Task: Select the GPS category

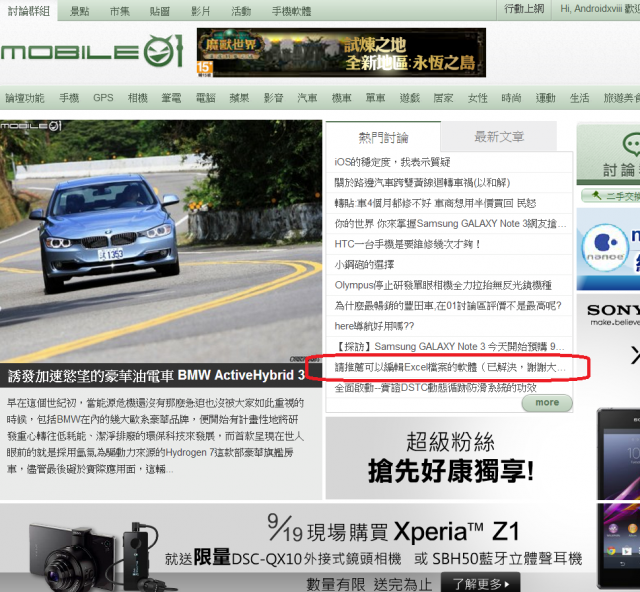Action: (x=103, y=98)
